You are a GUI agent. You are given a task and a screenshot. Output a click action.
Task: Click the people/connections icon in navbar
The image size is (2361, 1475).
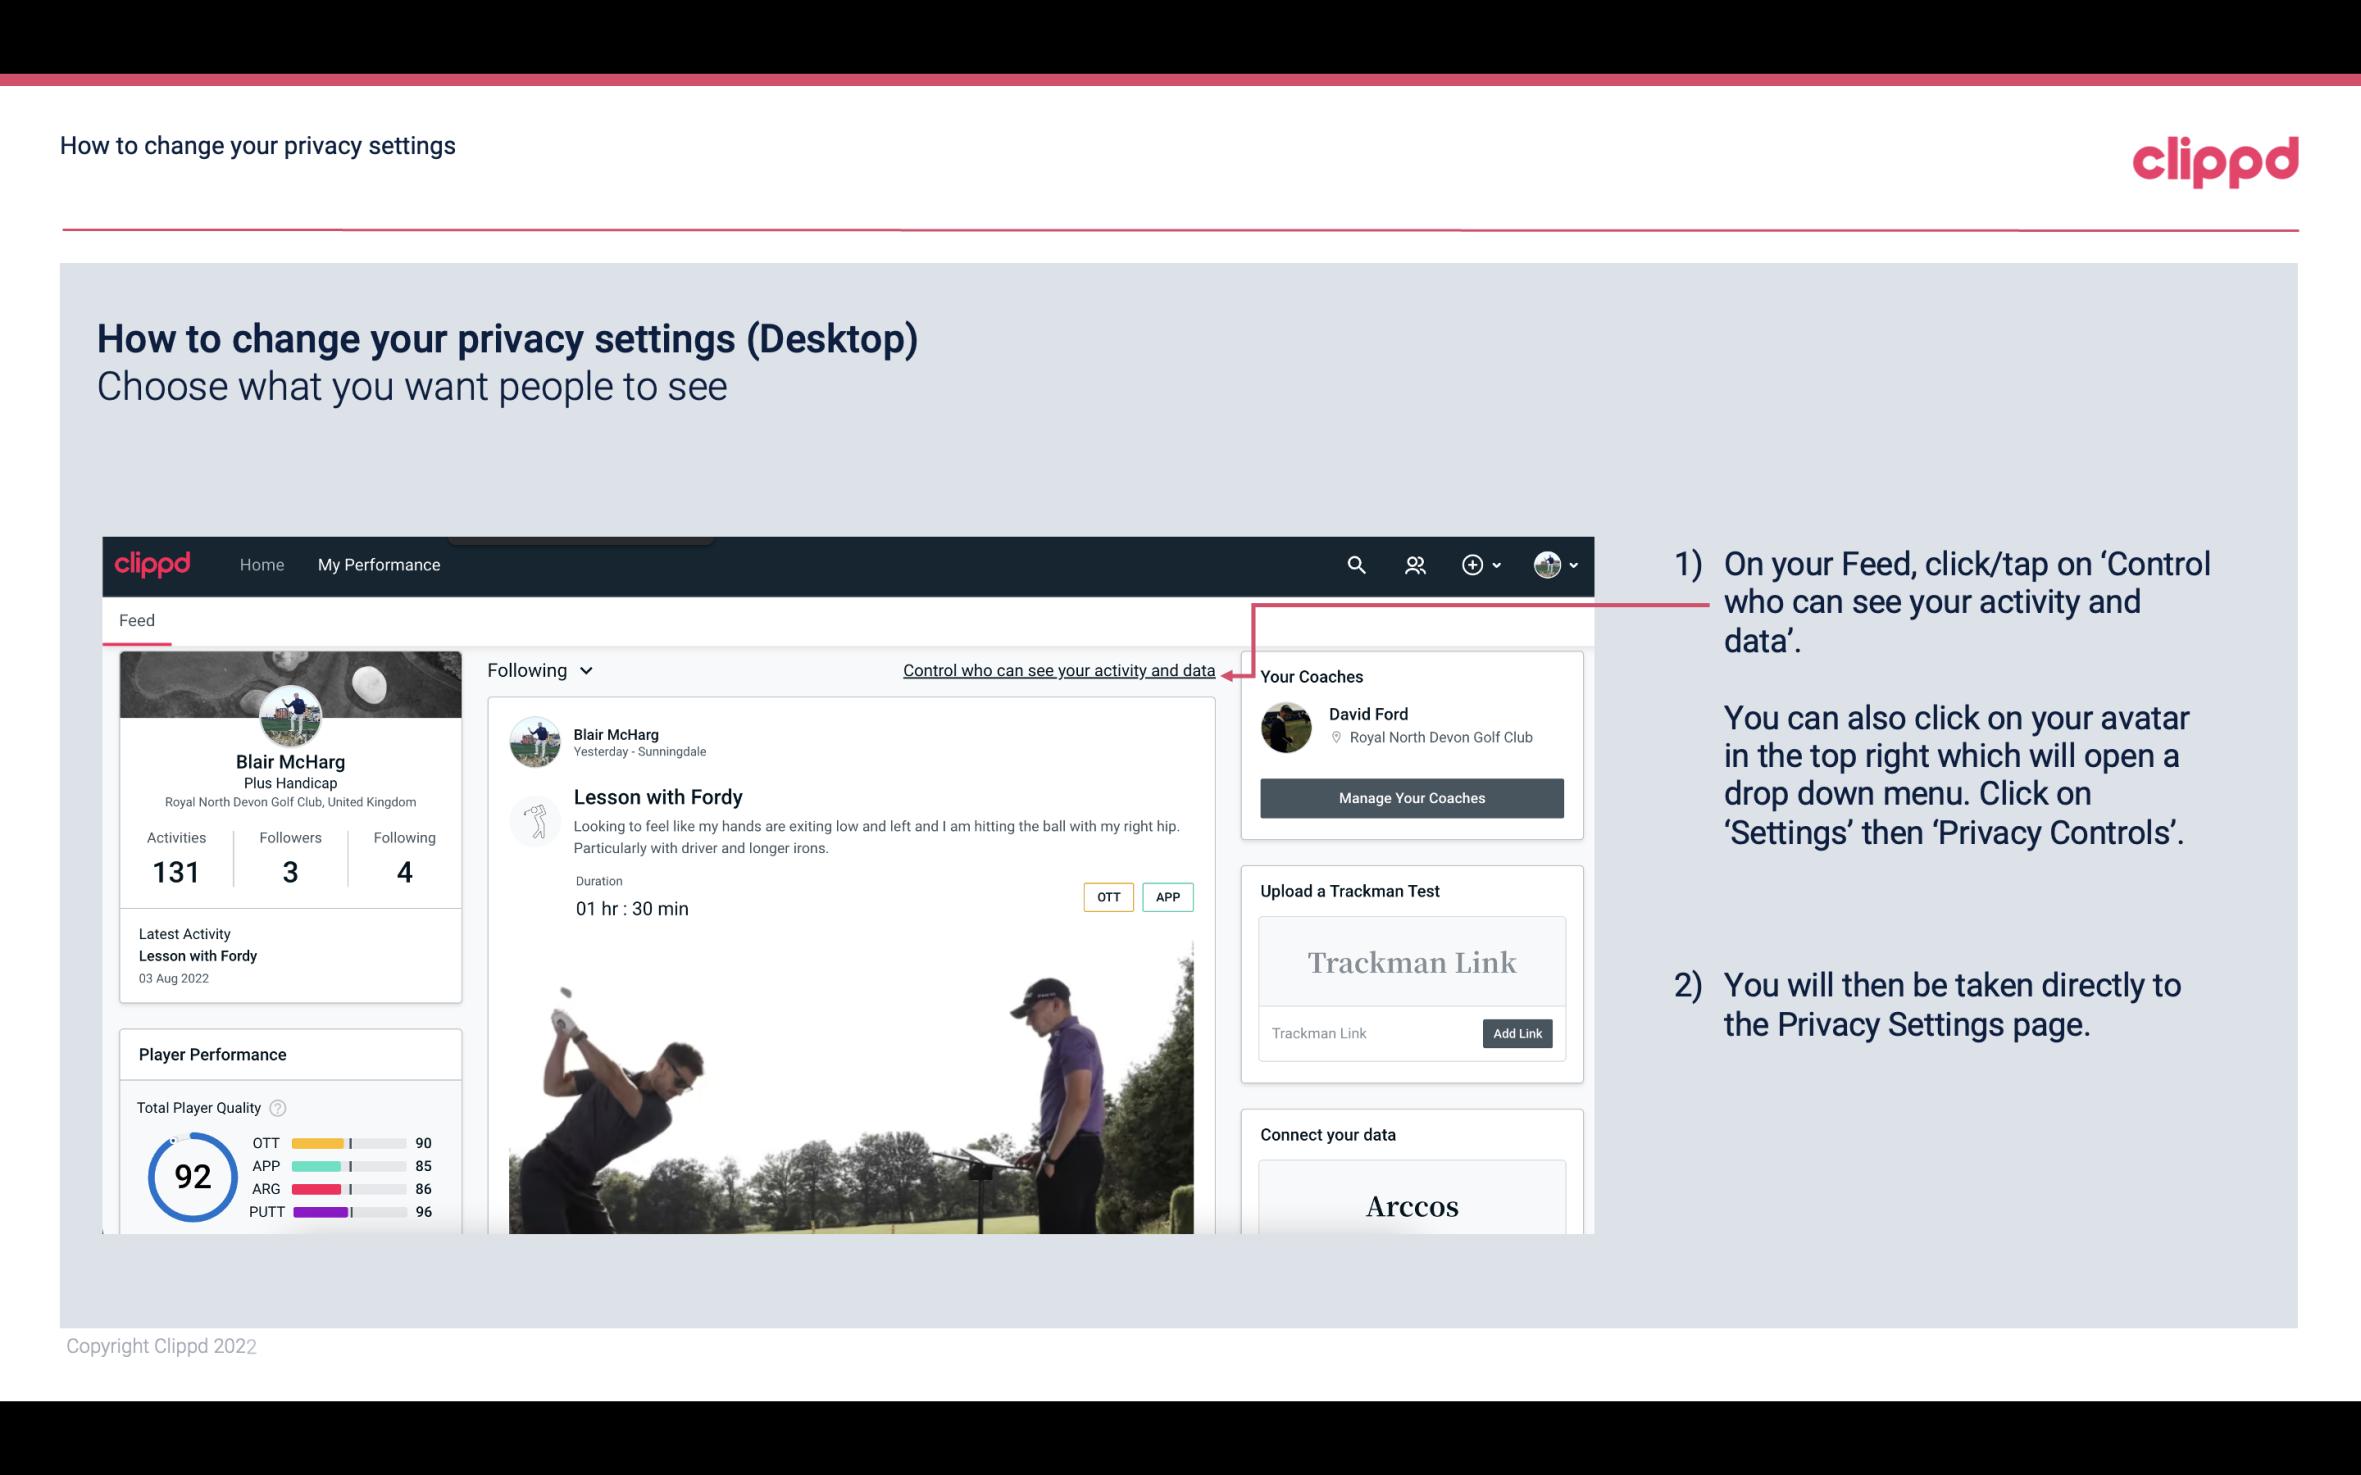coord(1413,564)
